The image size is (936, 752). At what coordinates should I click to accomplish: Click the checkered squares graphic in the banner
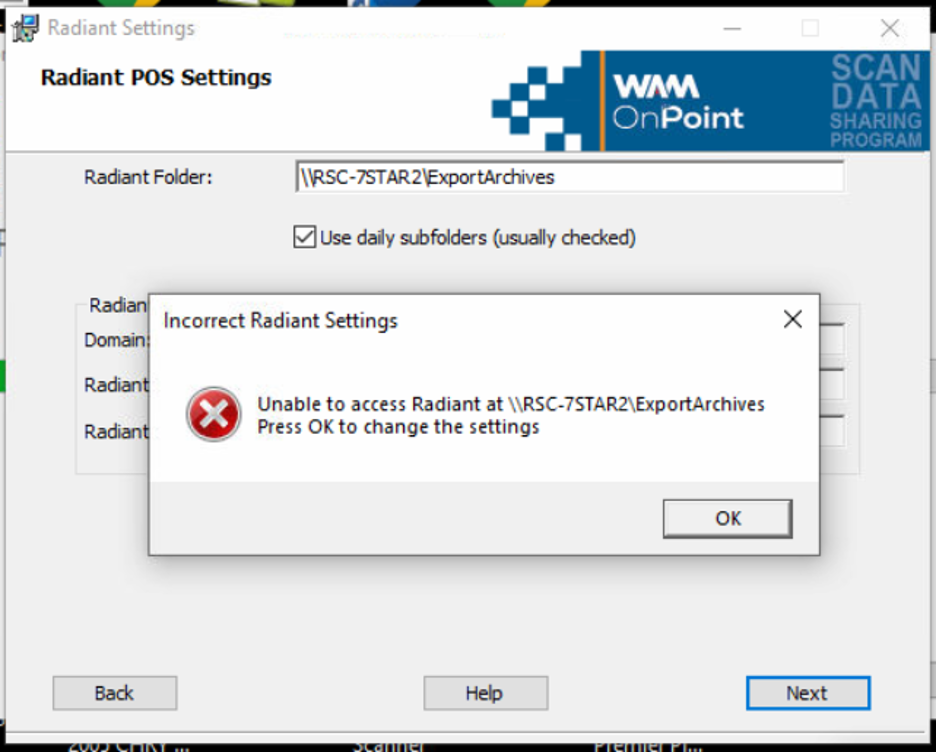coord(536,101)
